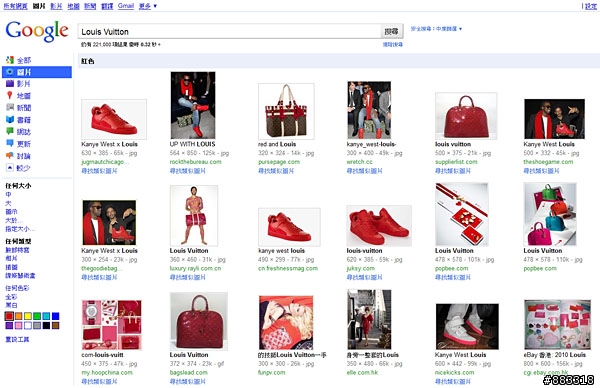
Task: Open the juksy.com pair of red sneakers thumbnail
Action: pos(379,226)
